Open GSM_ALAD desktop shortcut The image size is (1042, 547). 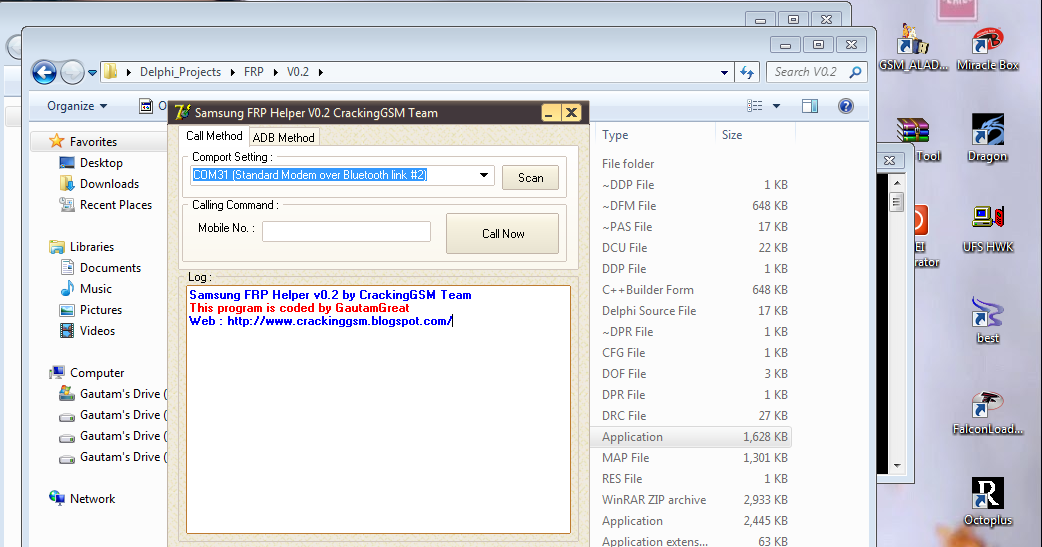tap(913, 48)
